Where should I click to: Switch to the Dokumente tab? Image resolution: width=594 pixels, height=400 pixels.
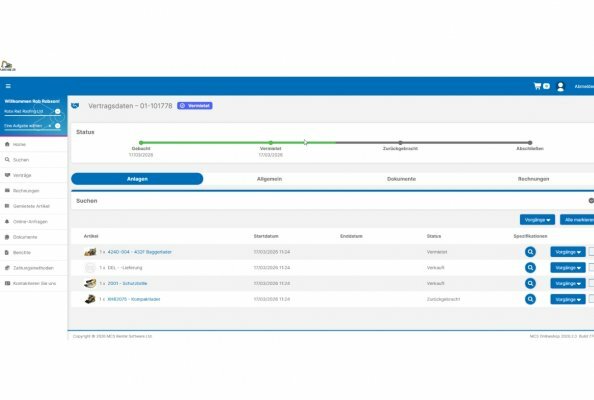(402, 179)
